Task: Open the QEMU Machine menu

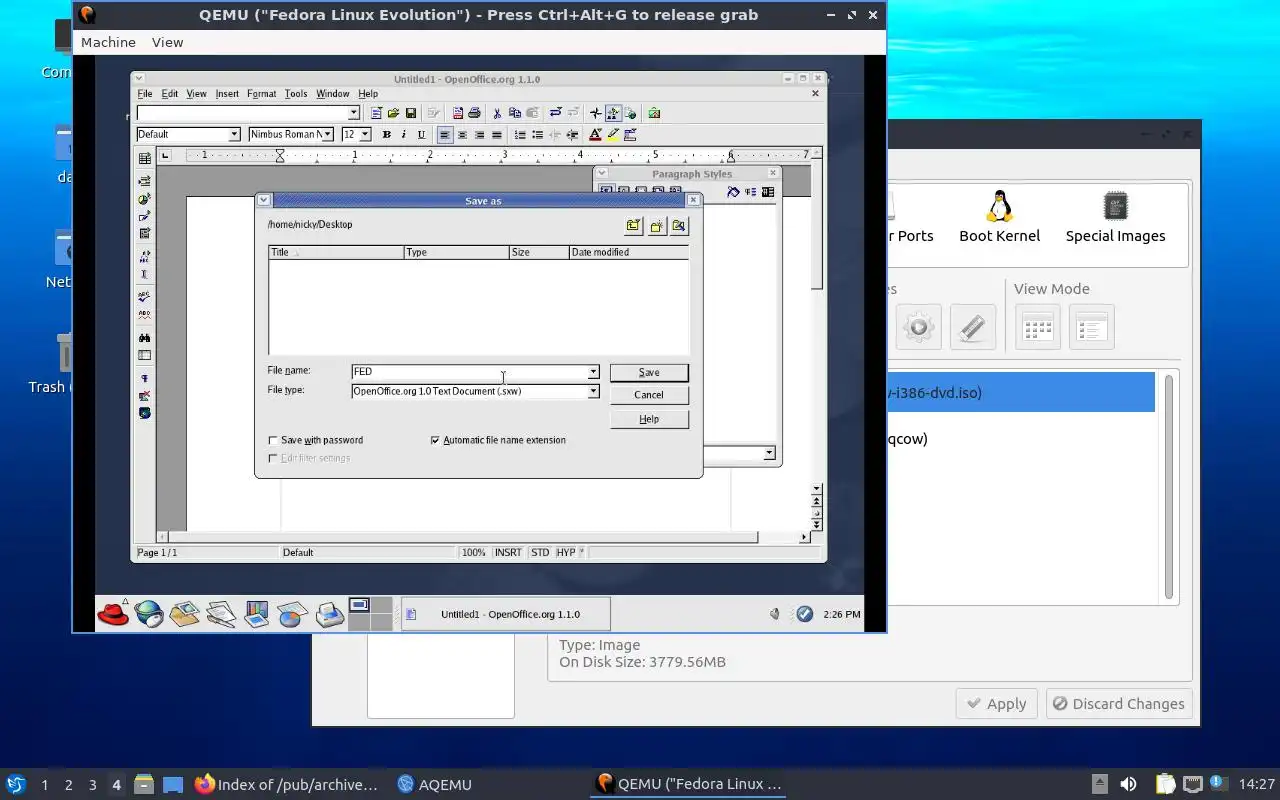Action: (108, 42)
